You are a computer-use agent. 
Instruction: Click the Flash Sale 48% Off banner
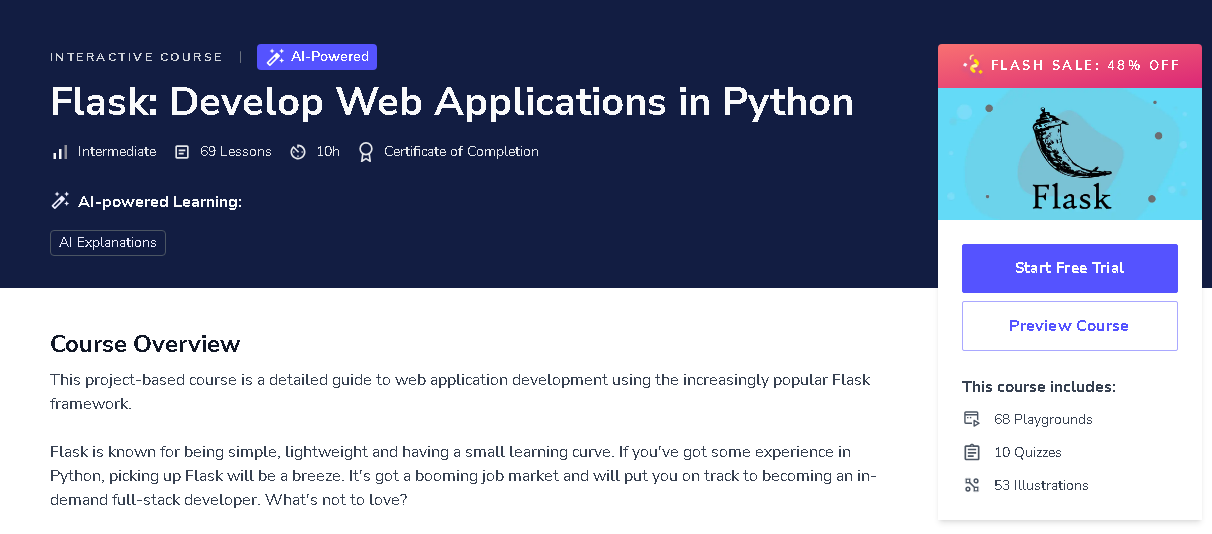click(1070, 66)
